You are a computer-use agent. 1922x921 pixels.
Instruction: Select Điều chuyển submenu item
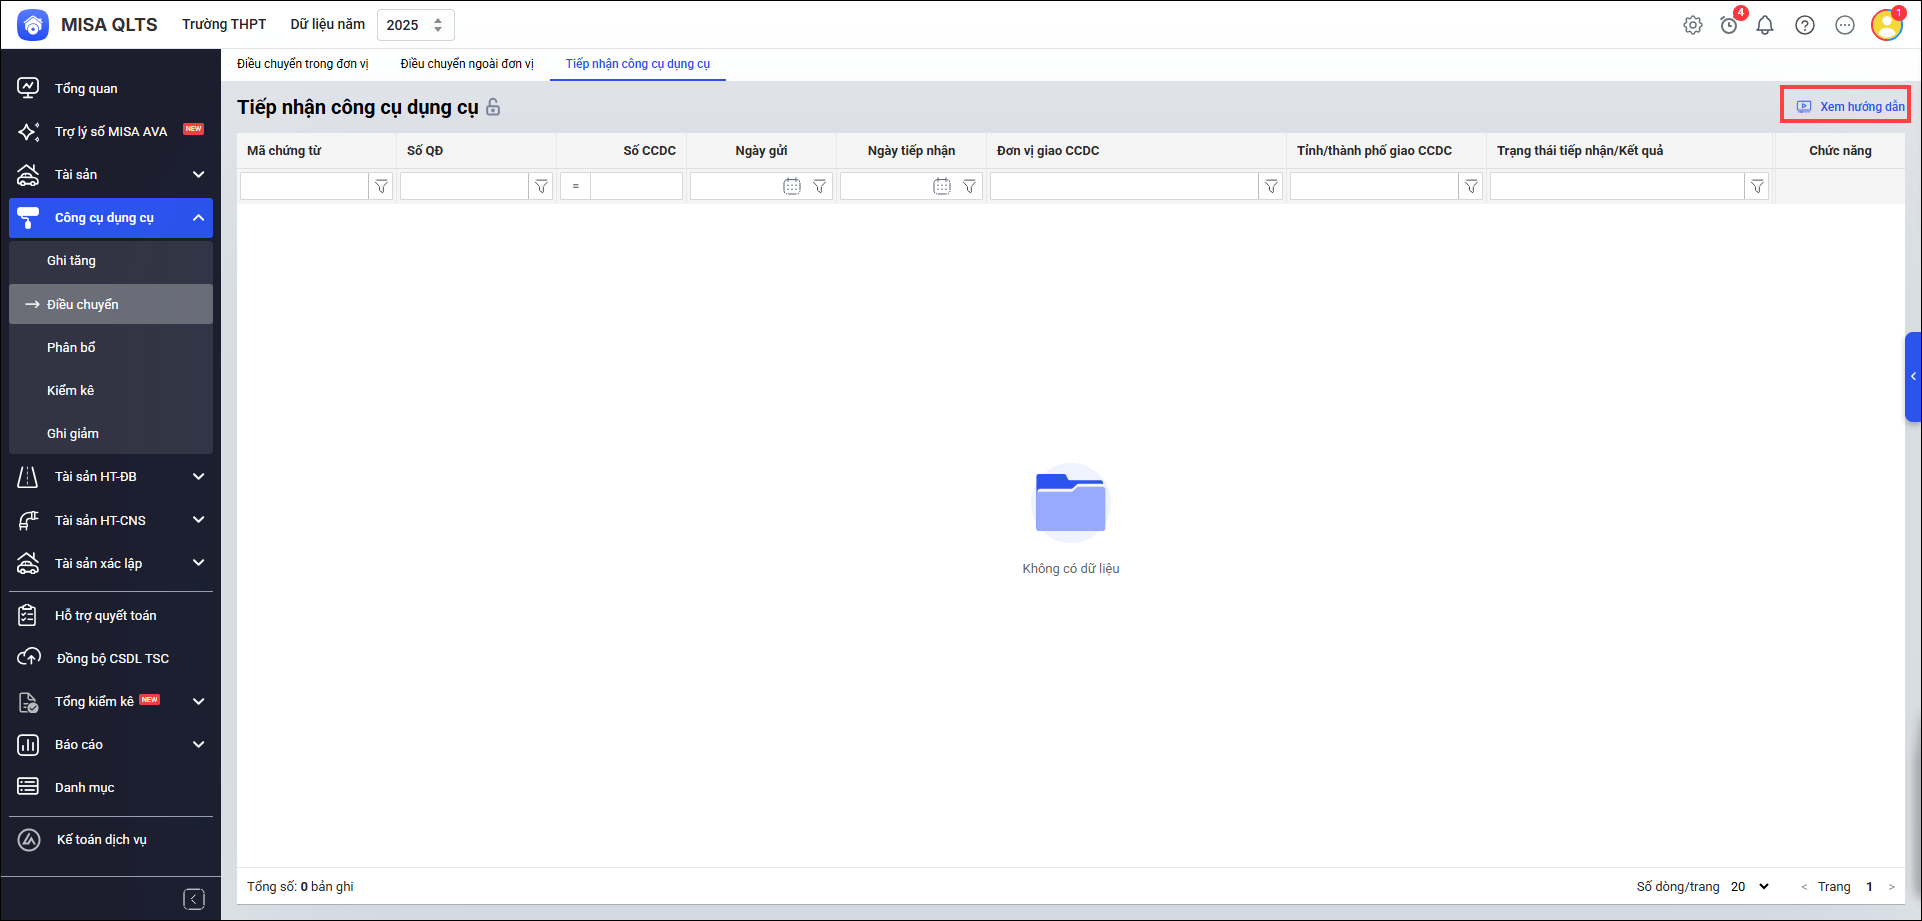111,304
